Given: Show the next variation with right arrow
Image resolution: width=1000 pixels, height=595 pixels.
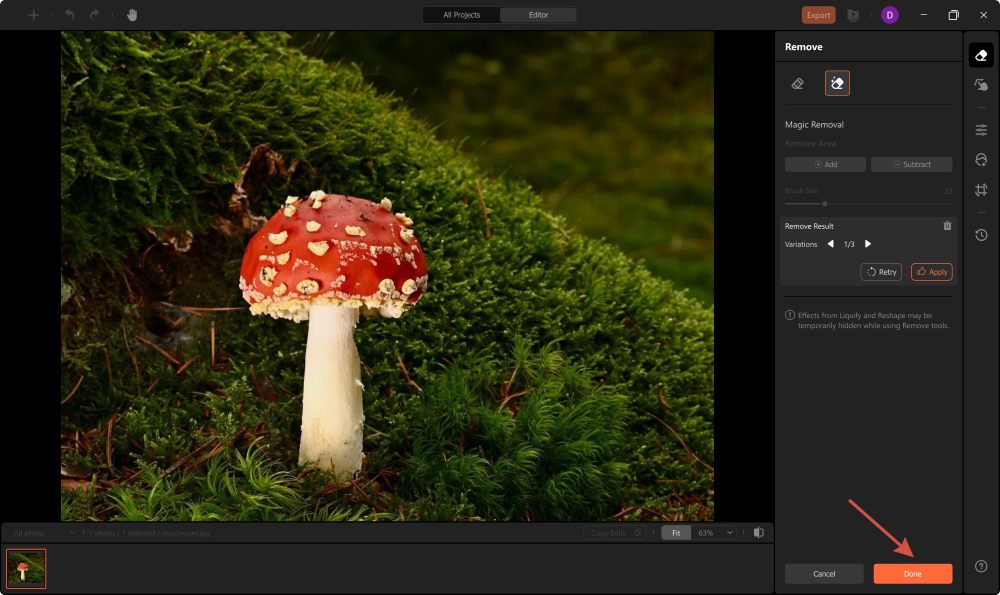Looking at the screenshot, I should coord(866,243).
